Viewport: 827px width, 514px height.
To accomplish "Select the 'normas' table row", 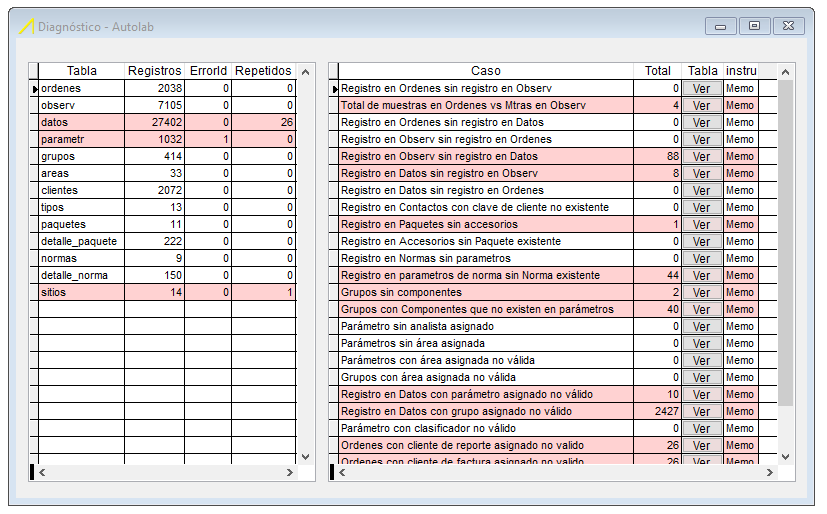I will [x=167, y=258].
